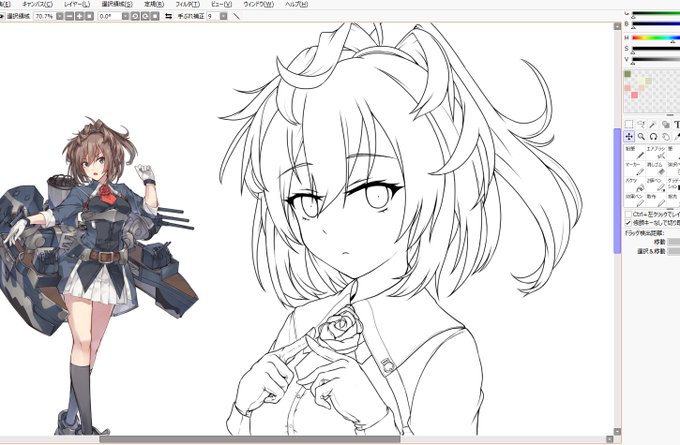Select the Move tool

(x=628, y=137)
